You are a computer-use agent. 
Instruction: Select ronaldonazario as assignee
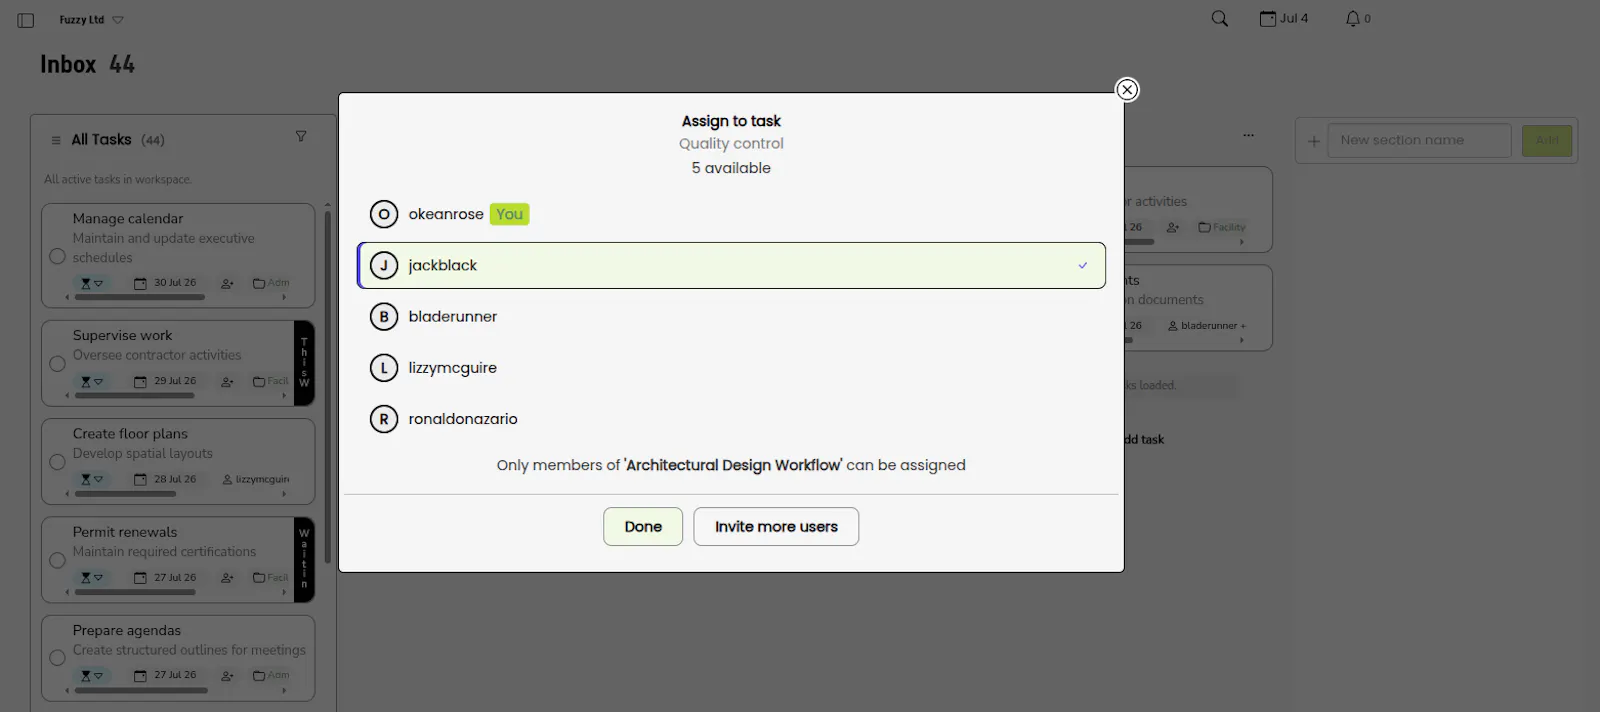click(x=731, y=419)
